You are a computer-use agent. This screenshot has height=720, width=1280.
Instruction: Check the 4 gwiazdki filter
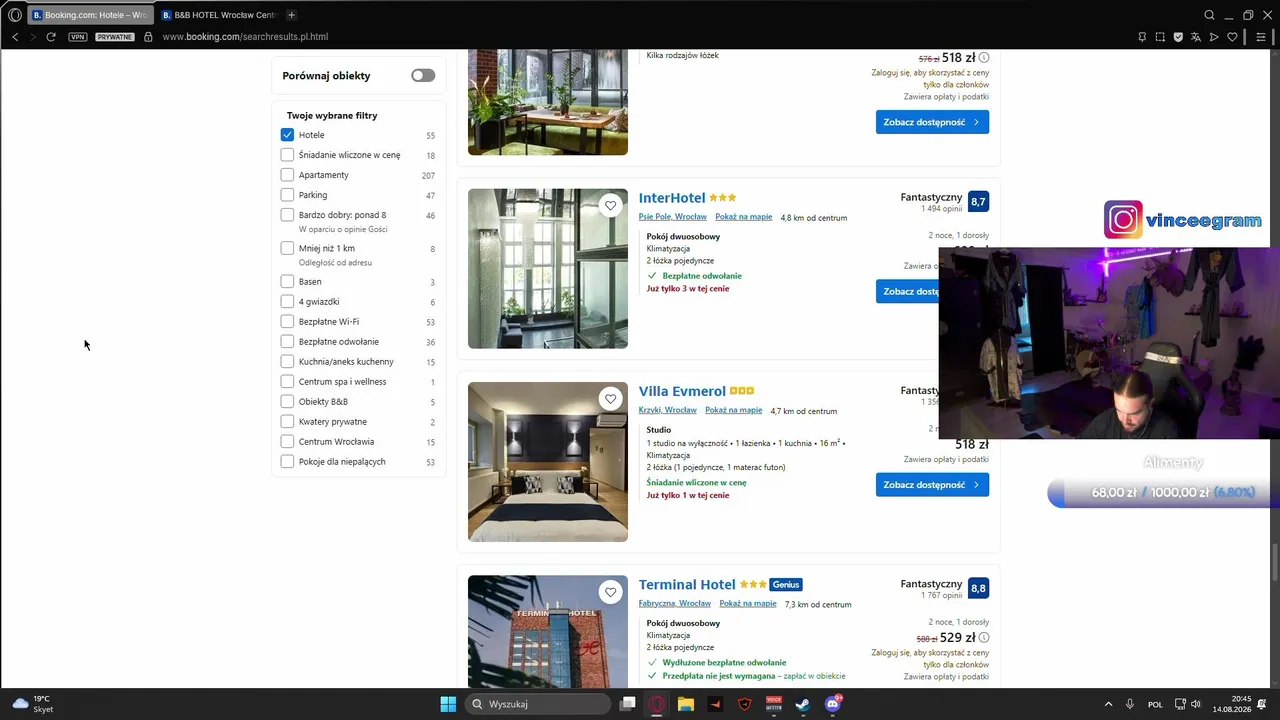pyautogui.click(x=287, y=302)
